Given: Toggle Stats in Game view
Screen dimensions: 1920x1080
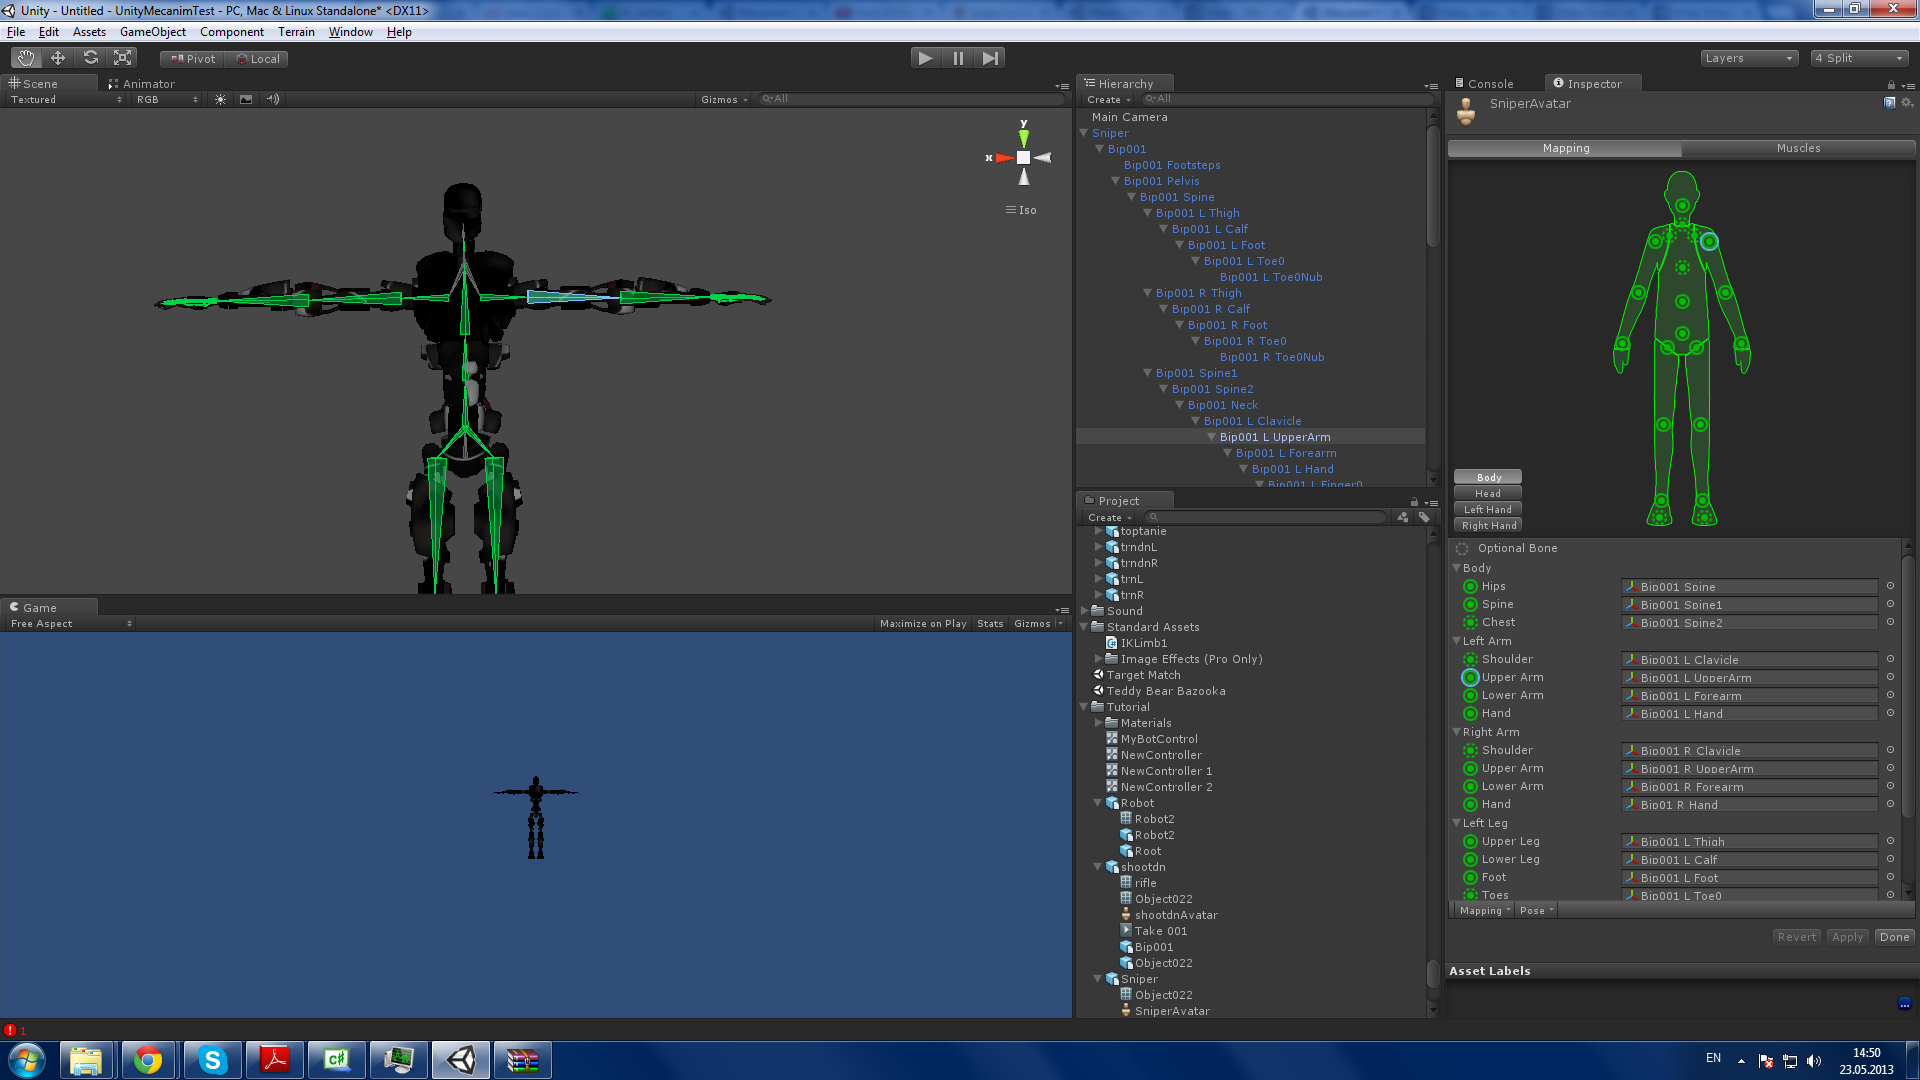Looking at the screenshot, I should coord(990,624).
